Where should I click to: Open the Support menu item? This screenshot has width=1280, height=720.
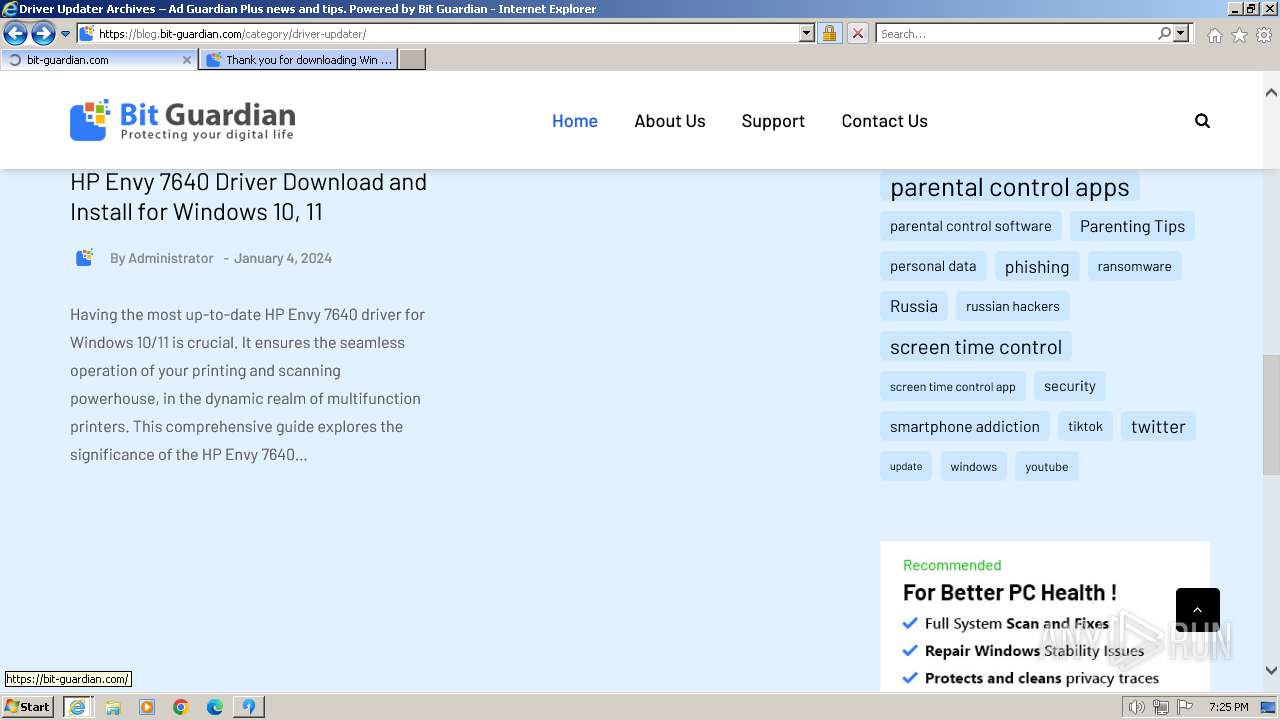[x=773, y=121]
